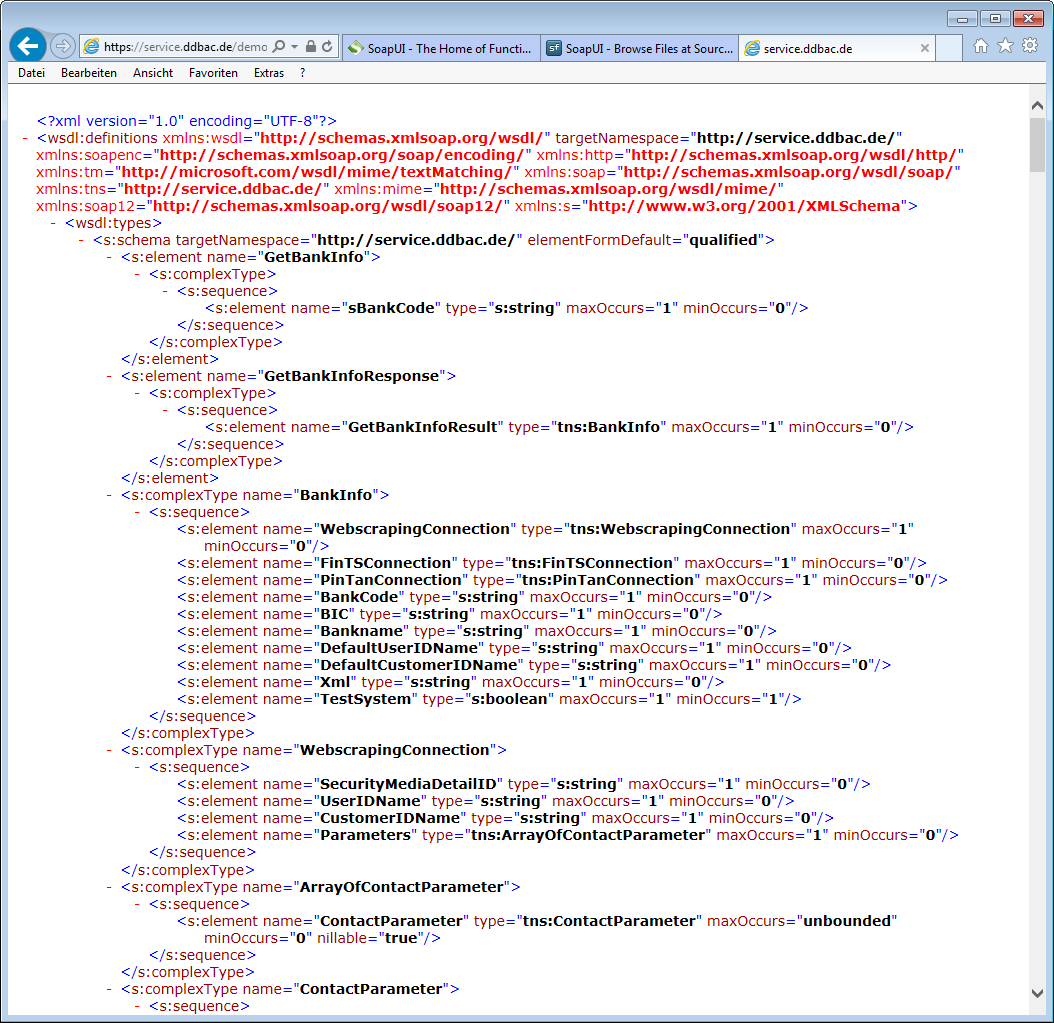Click the address bar URL field
Image resolution: width=1054 pixels, height=1023 pixels.
[186, 46]
